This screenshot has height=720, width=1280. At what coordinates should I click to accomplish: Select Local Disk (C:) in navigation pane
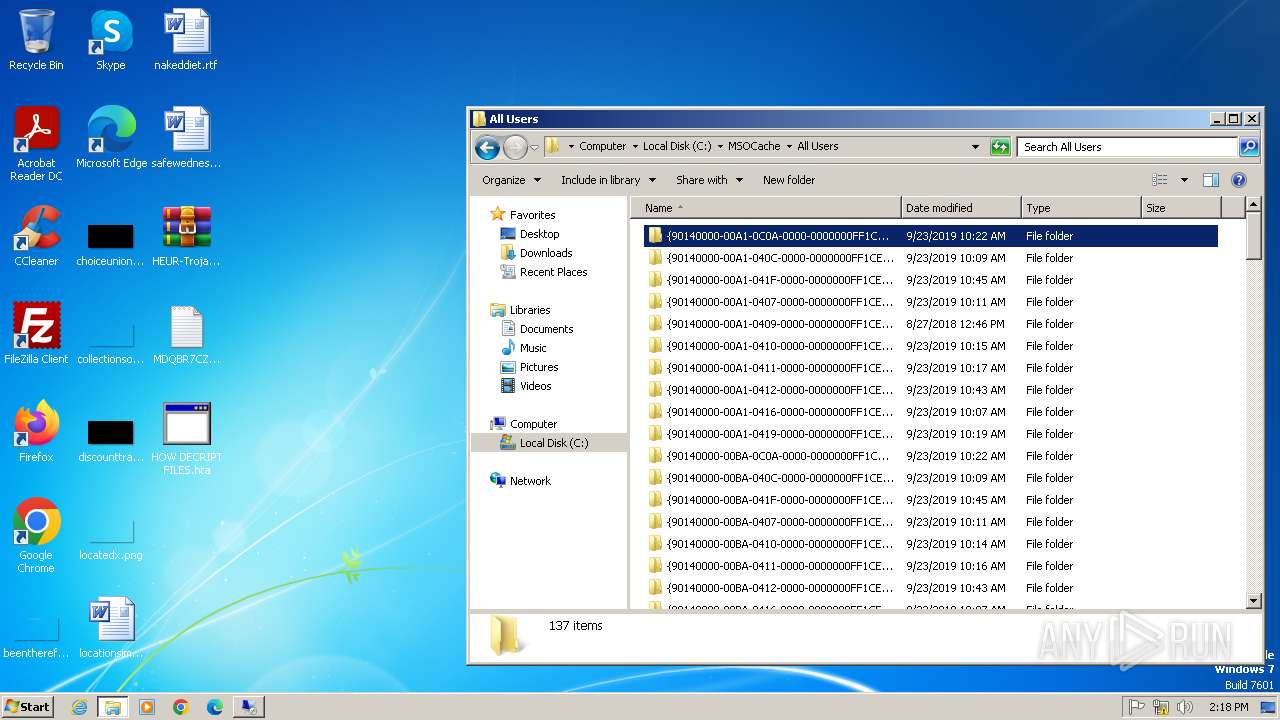[x=553, y=443]
